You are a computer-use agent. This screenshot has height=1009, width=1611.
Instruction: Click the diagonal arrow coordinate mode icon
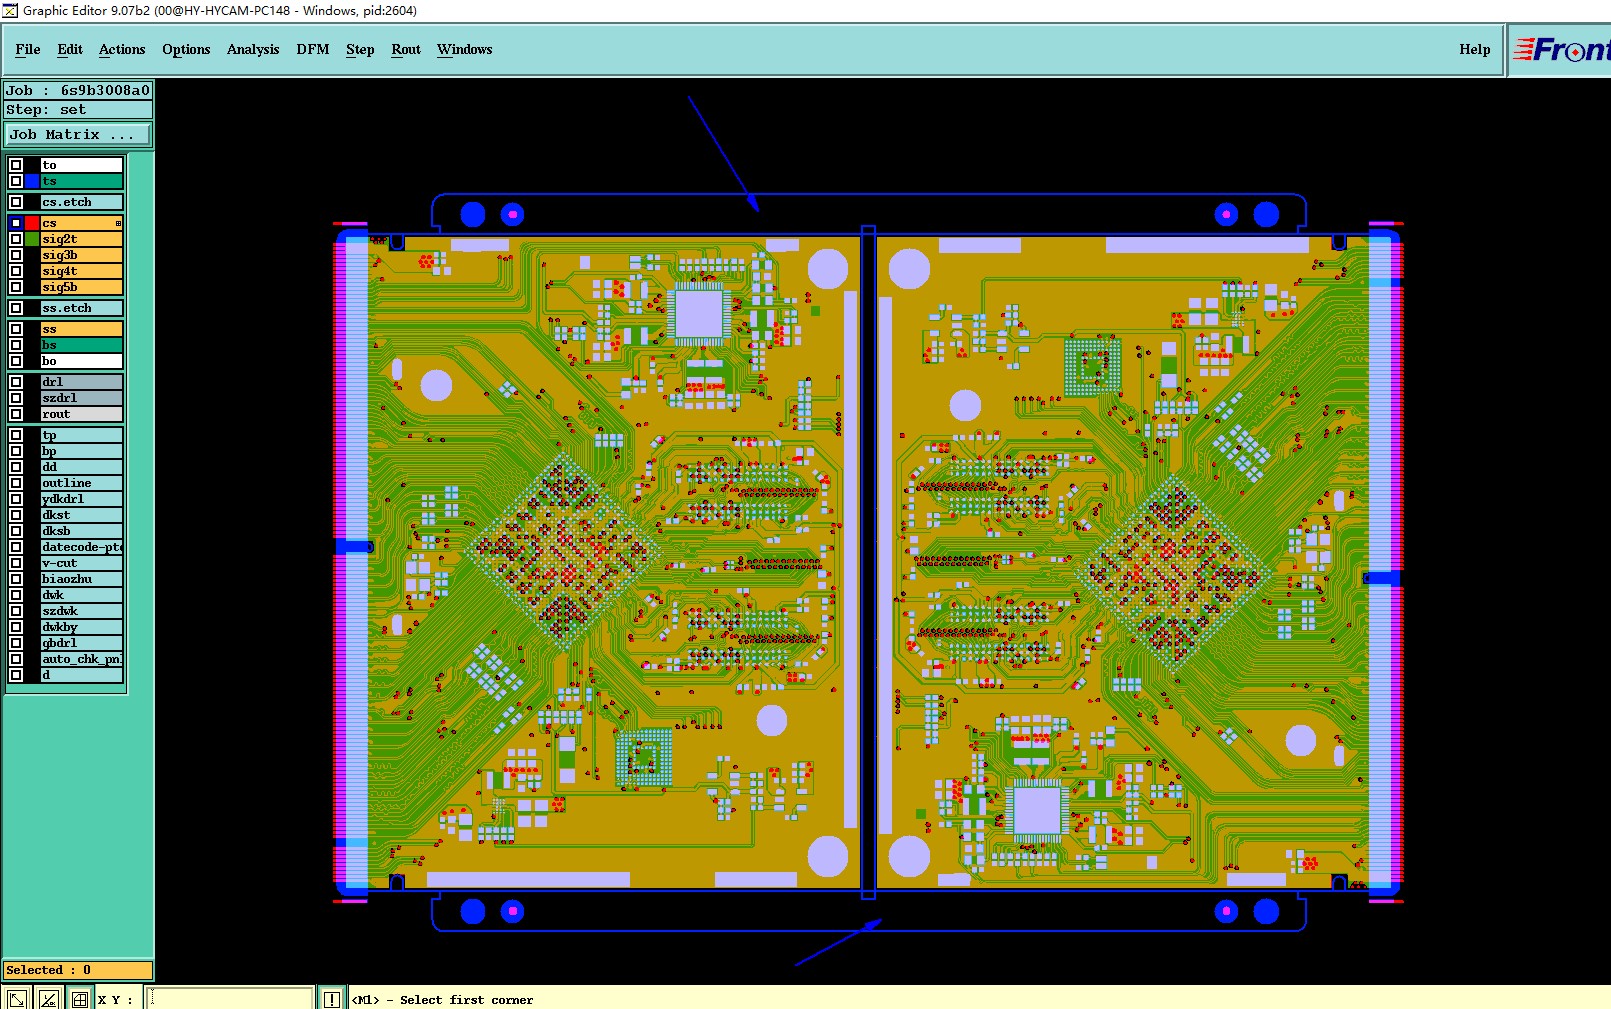coord(16,998)
